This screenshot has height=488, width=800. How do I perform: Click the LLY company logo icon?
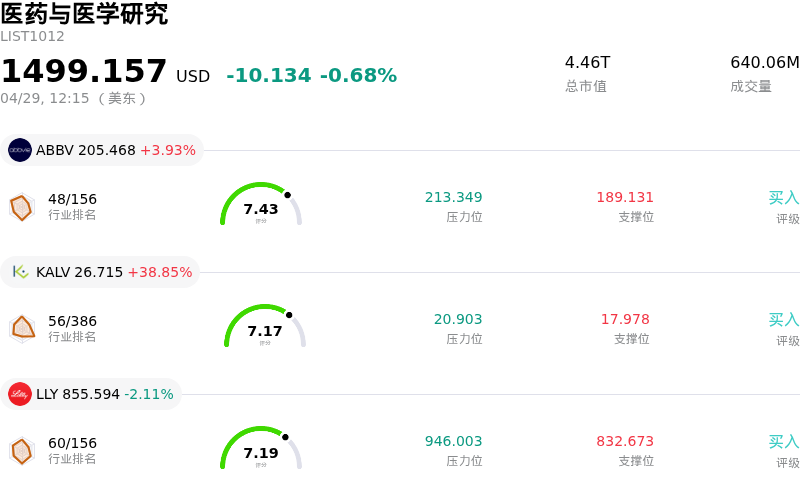[20, 394]
